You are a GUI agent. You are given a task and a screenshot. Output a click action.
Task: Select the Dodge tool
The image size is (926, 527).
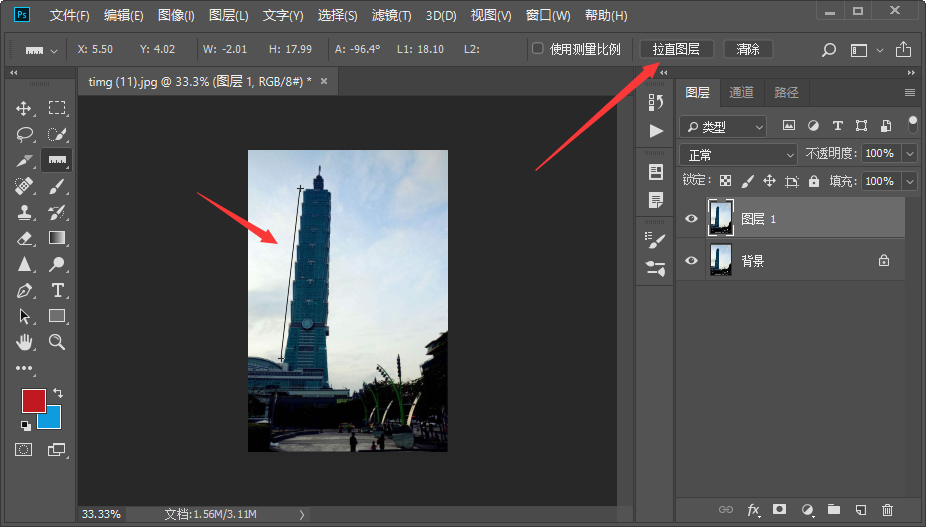pos(57,264)
